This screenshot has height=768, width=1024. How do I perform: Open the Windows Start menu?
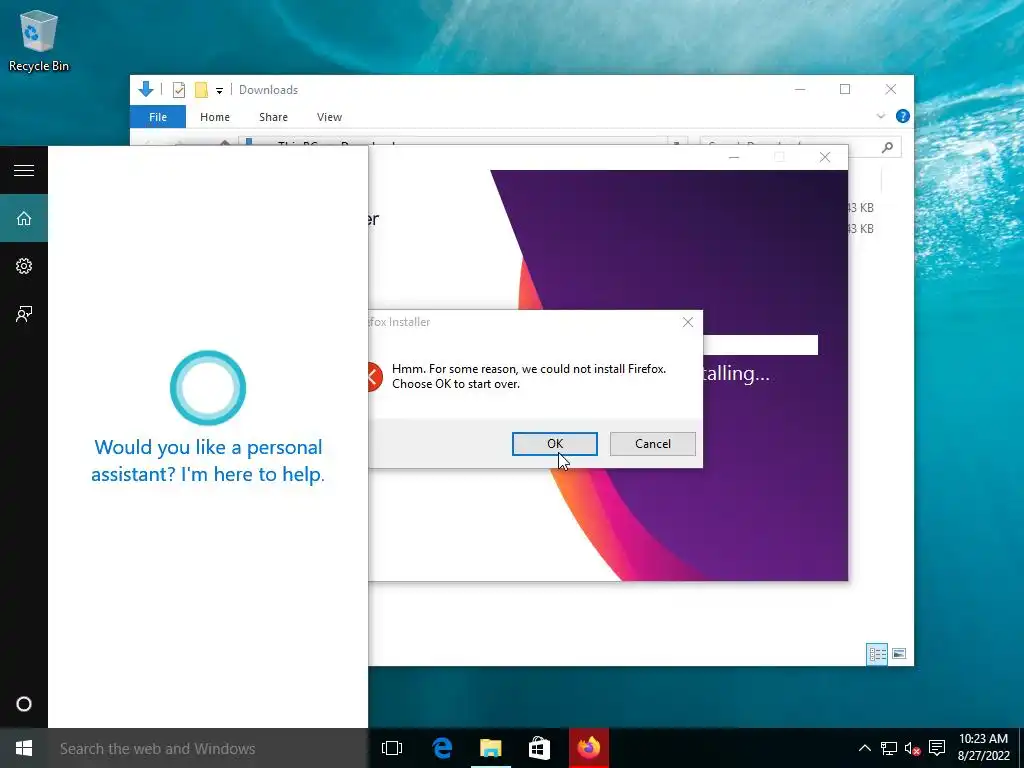point(24,748)
